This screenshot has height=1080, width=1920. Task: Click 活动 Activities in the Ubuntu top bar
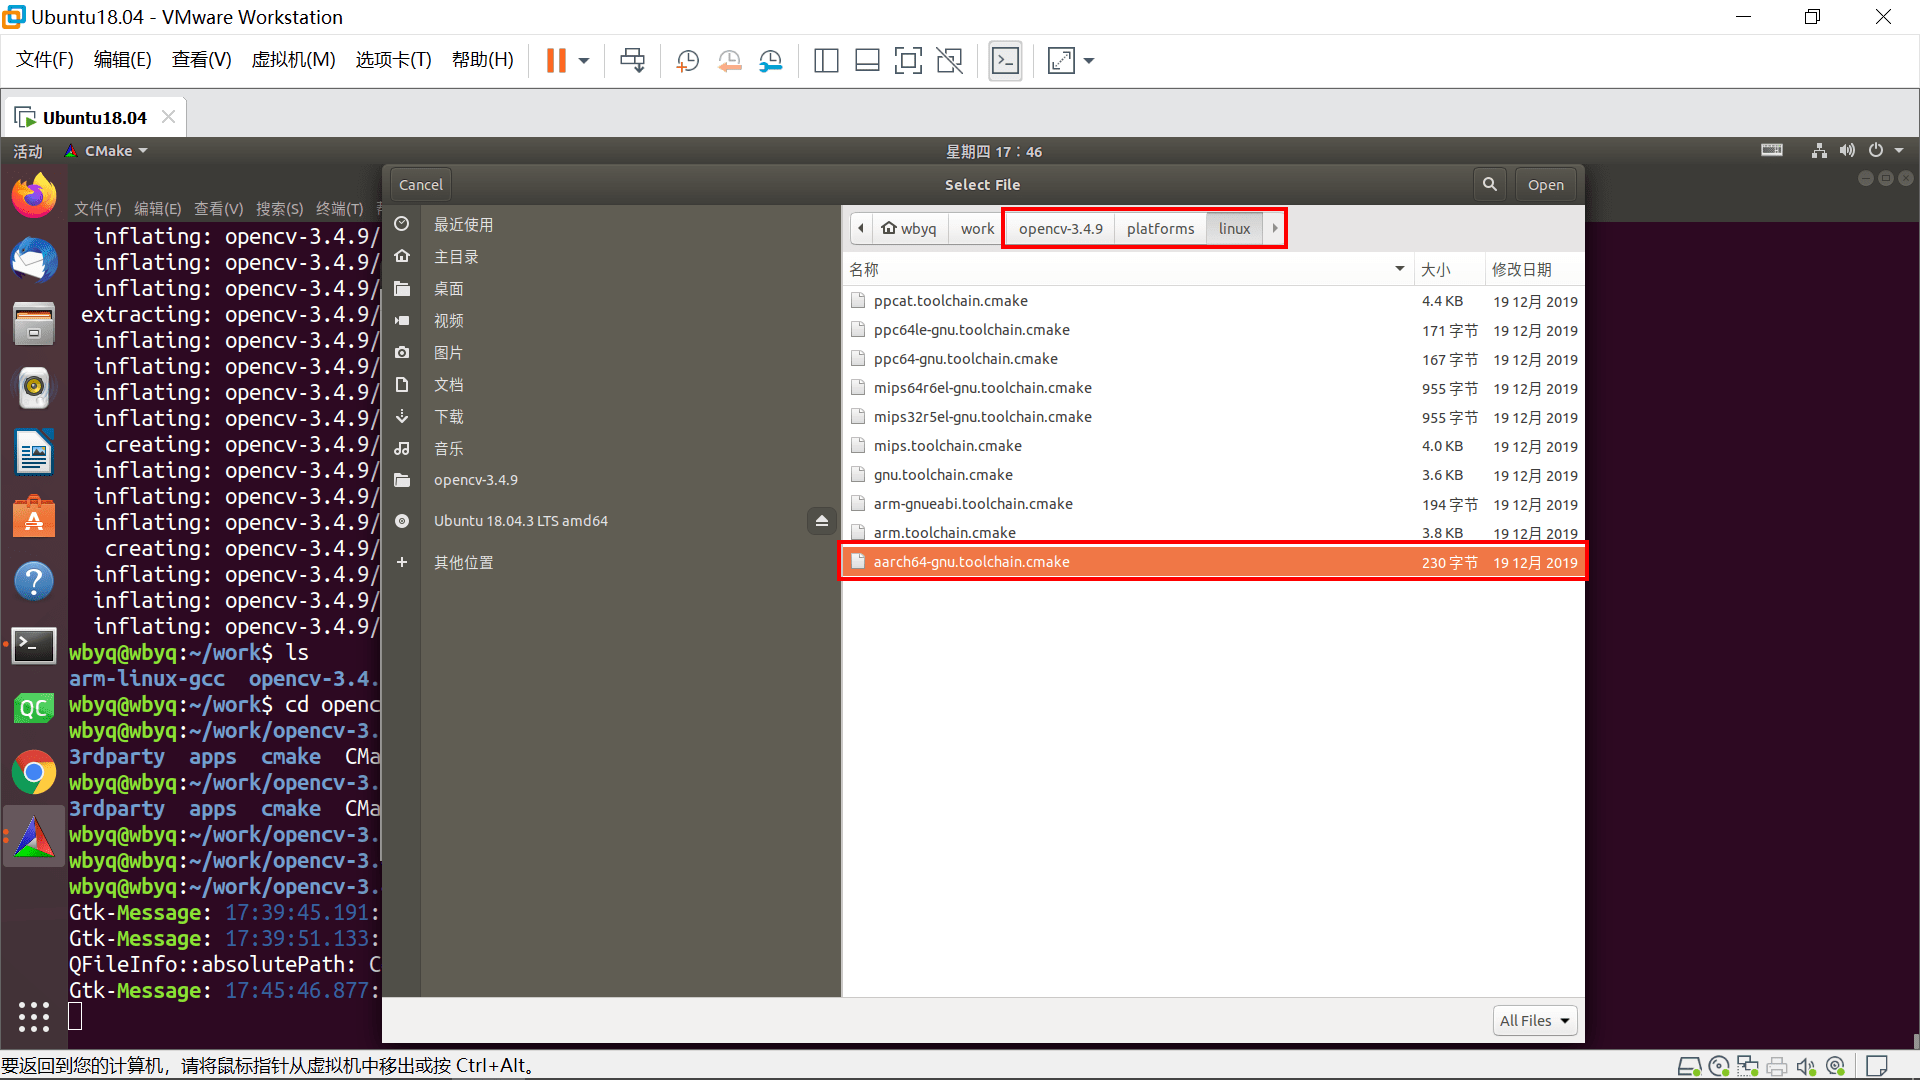coord(28,151)
